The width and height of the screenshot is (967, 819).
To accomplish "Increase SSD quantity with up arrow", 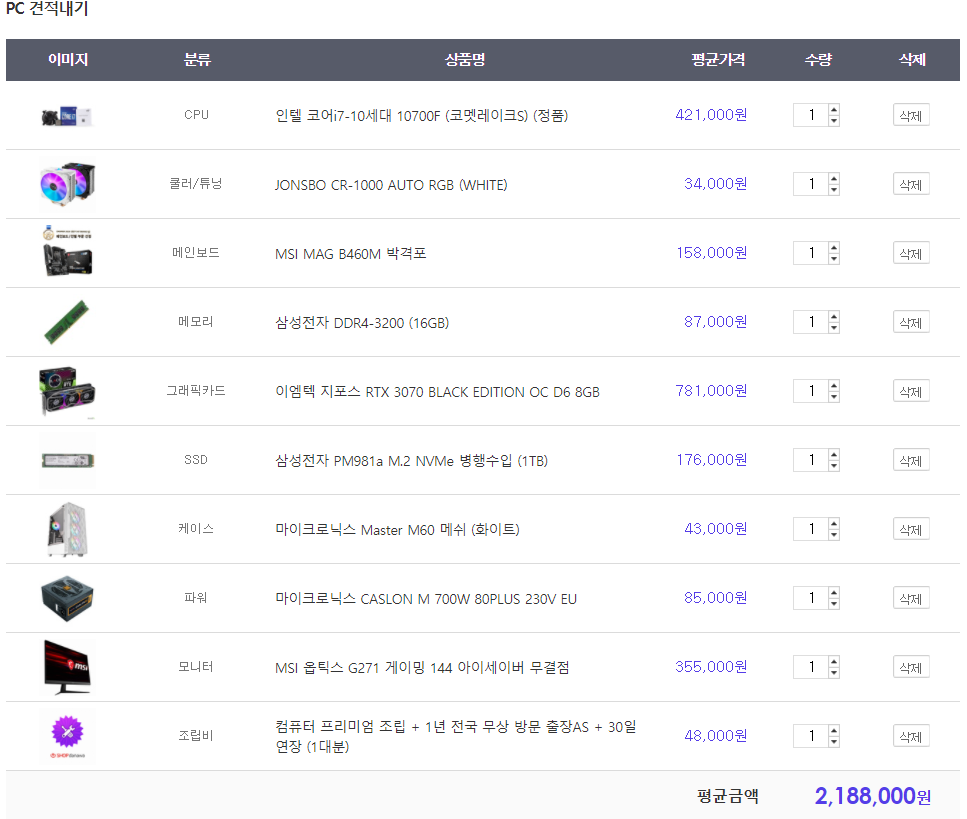I will click(834, 455).
